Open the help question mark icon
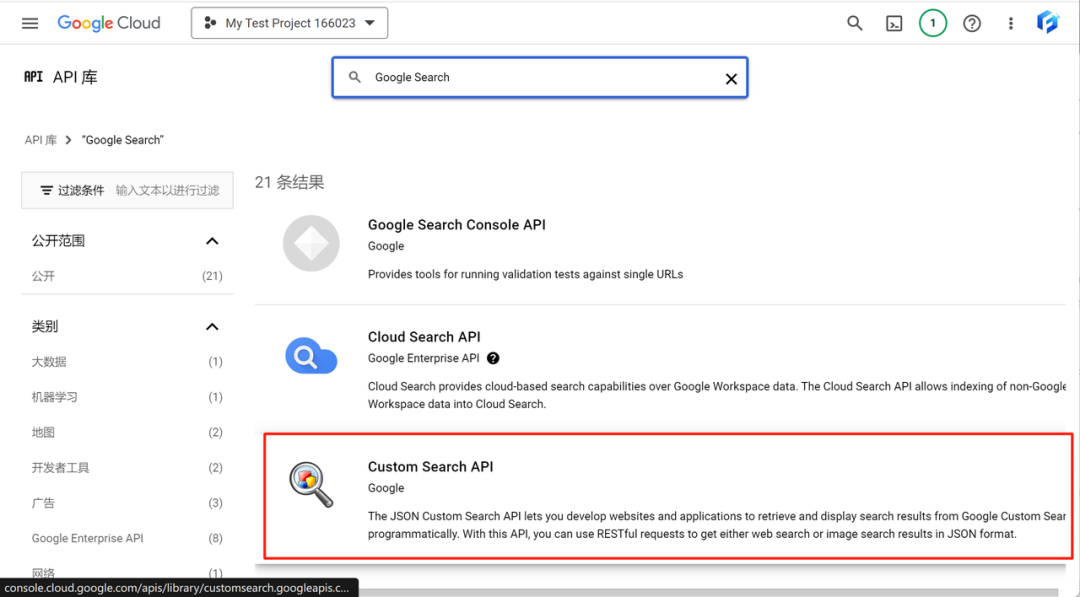The image size is (1080, 597). (972, 23)
